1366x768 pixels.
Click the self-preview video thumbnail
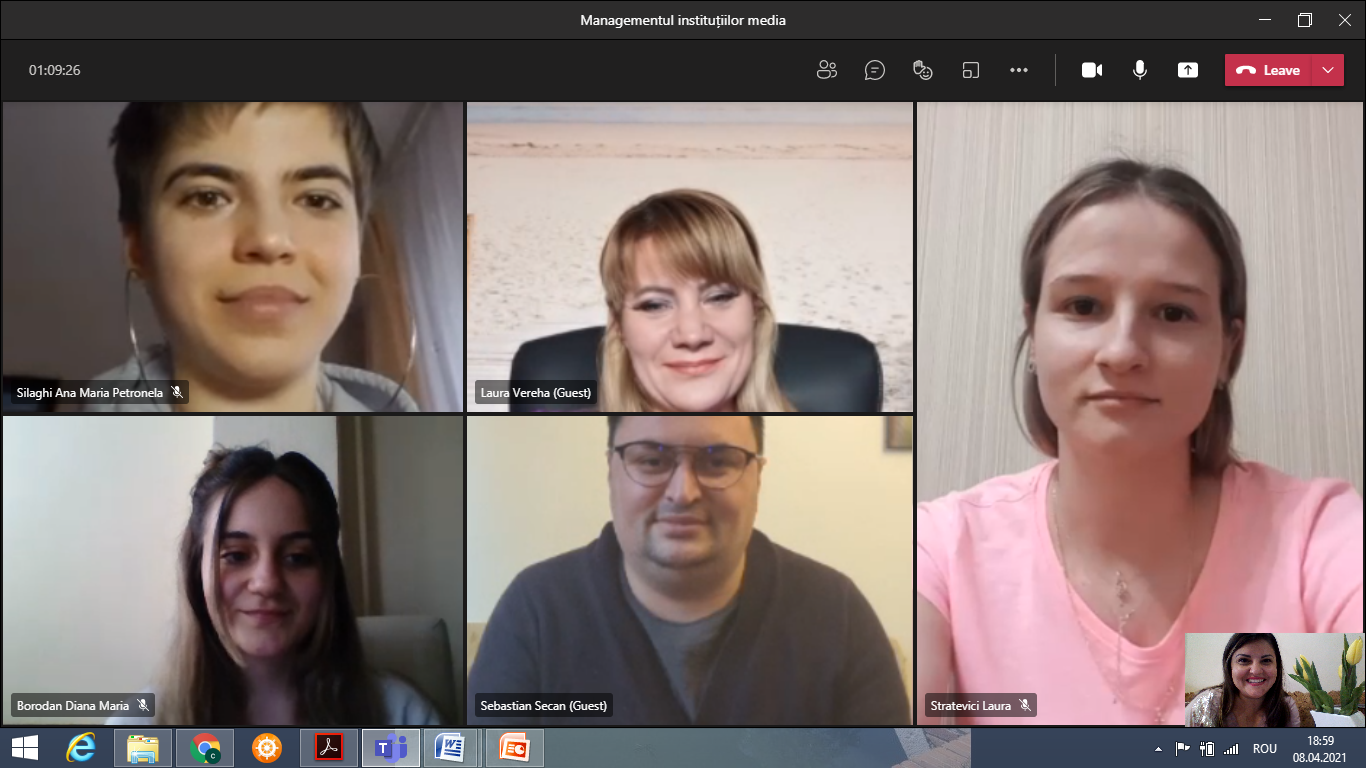(1274, 679)
